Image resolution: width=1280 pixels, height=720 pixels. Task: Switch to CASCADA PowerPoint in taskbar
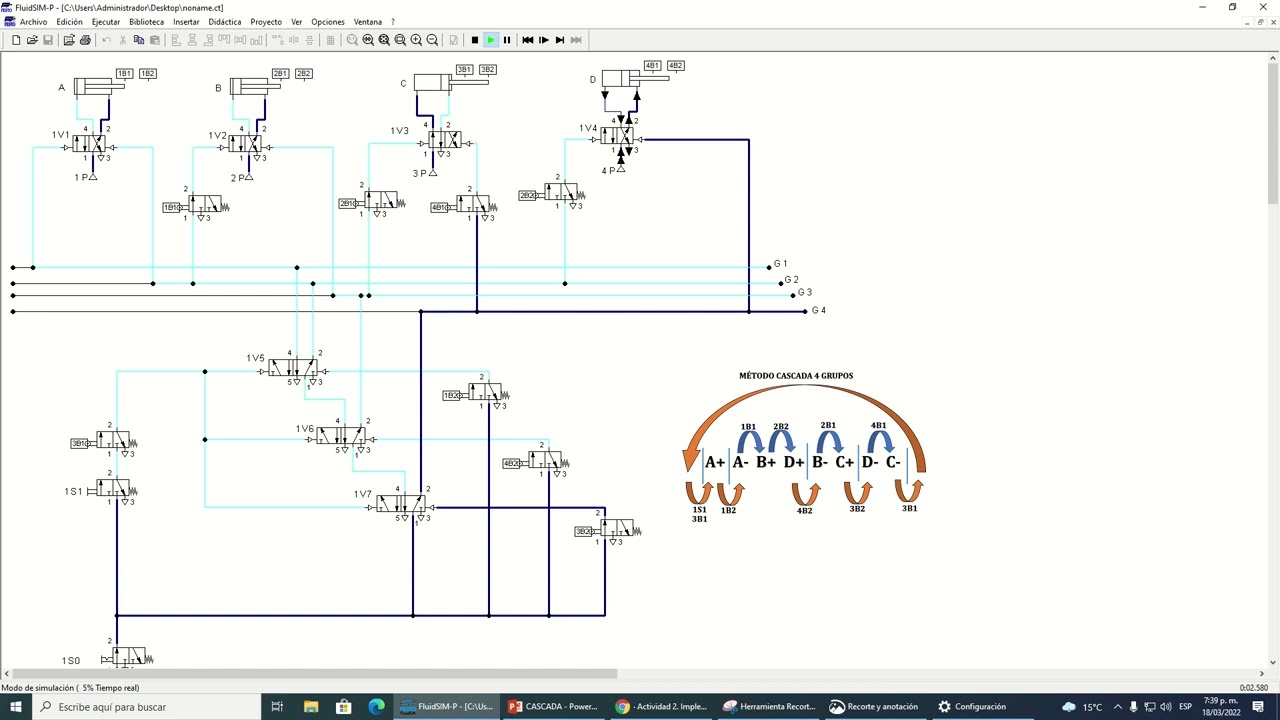pyautogui.click(x=553, y=706)
